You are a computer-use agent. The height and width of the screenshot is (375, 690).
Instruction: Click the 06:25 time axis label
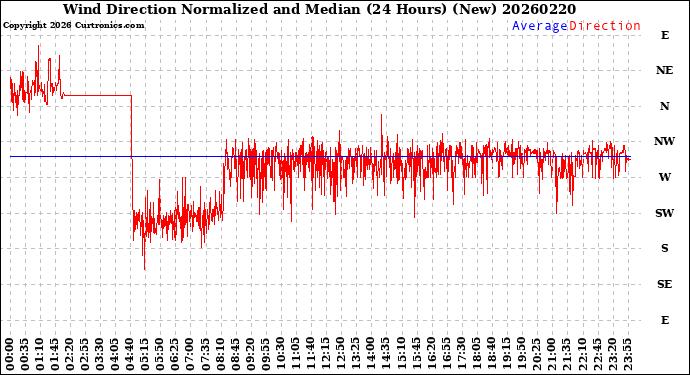tap(176, 355)
